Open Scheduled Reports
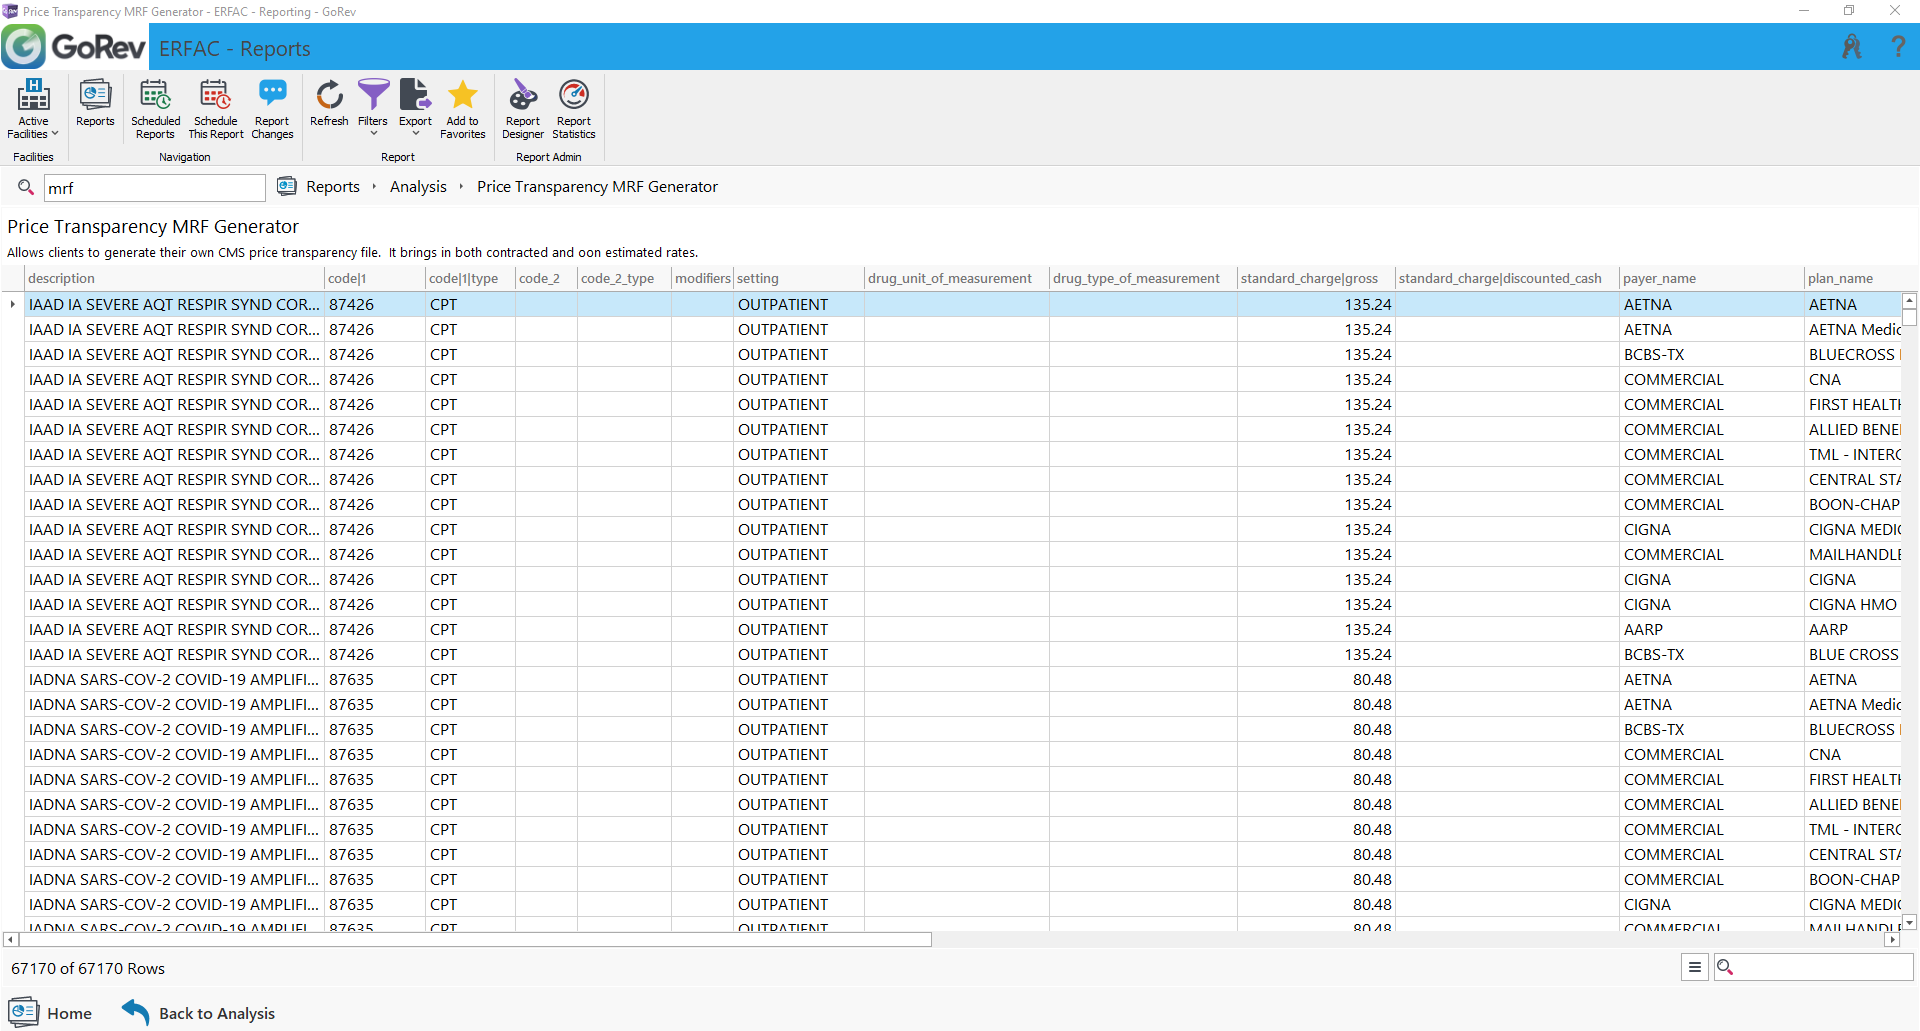This screenshot has width=1920, height=1031. click(x=155, y=109)
